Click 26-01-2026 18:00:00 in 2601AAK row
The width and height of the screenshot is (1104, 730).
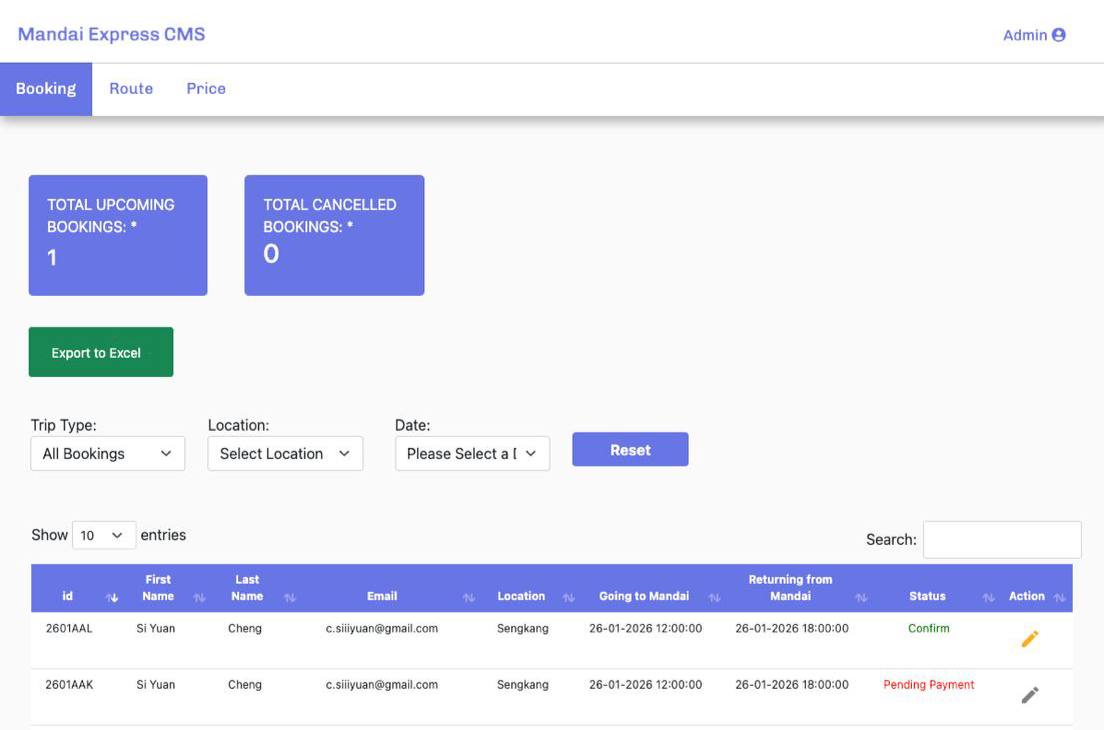coord(791,684)
